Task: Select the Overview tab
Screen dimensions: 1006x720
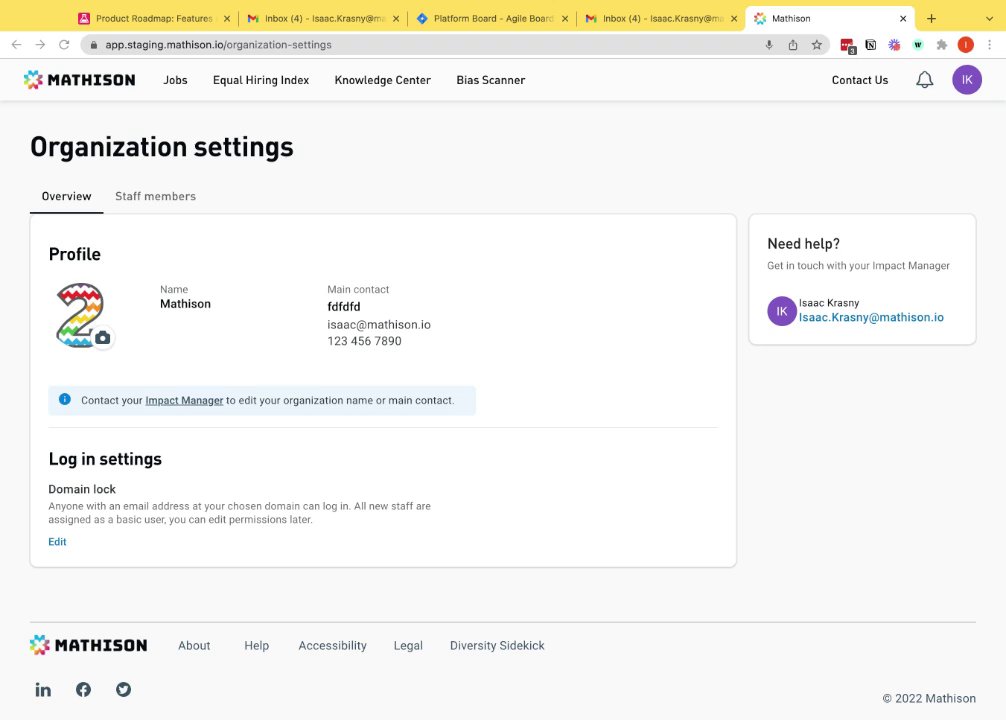Action: point(66,196)
